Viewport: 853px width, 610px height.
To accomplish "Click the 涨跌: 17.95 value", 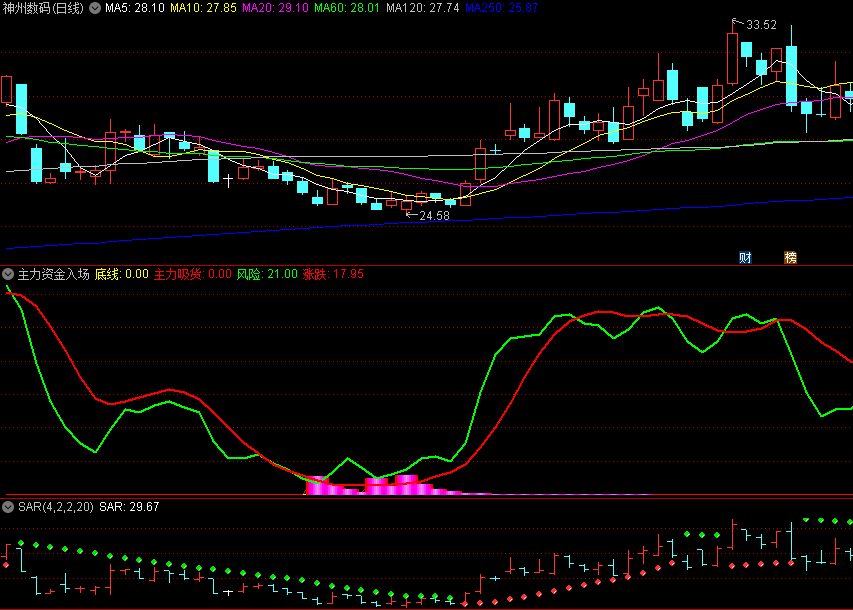I will click(x=333, y=274).
